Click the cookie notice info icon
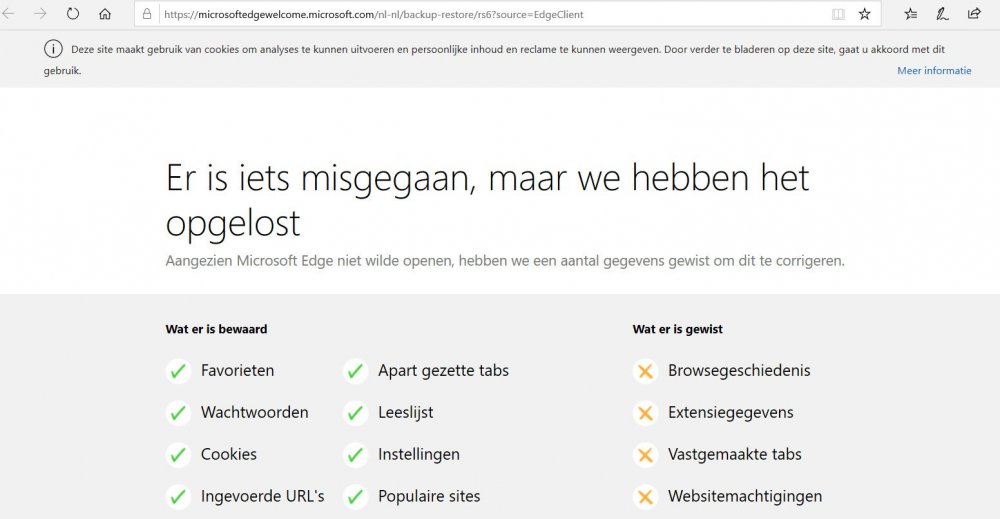The height and width of the screenshot is (519, 1000). [52, 49]
